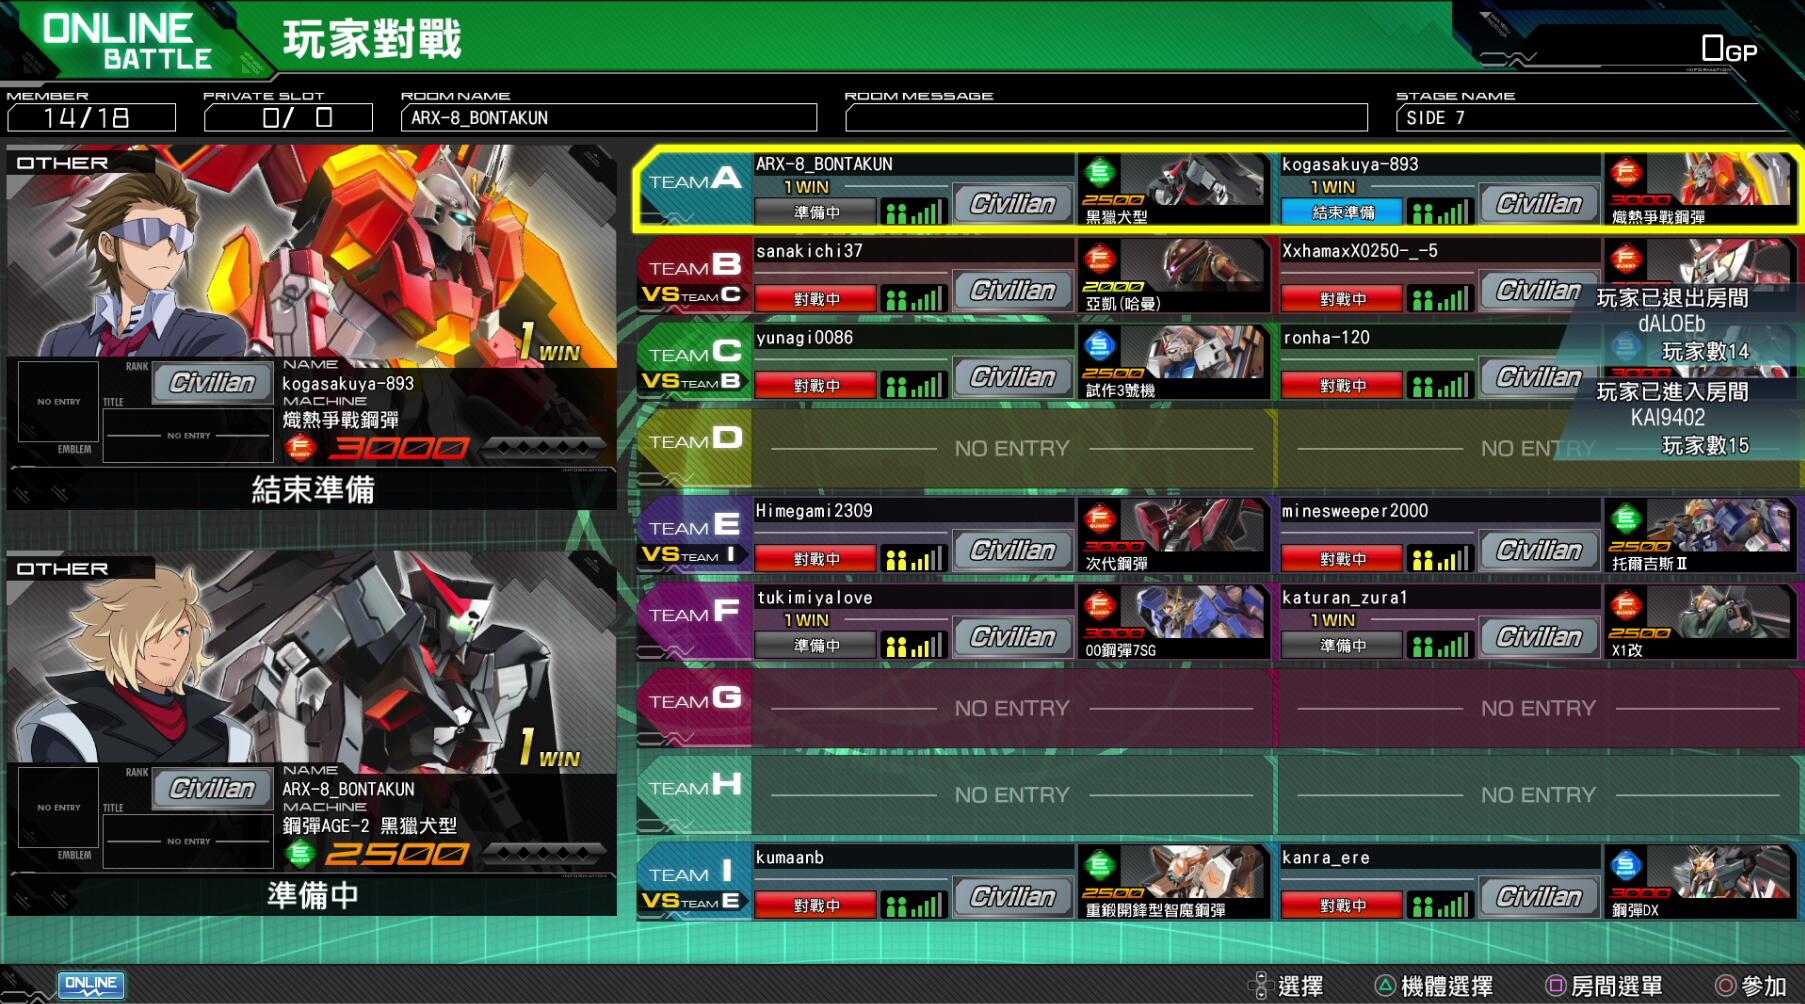Screen dimensions: 1805x1004
Task: Click the green E burst icon for minesweeper2000
Action: [x=1626, y=519]
